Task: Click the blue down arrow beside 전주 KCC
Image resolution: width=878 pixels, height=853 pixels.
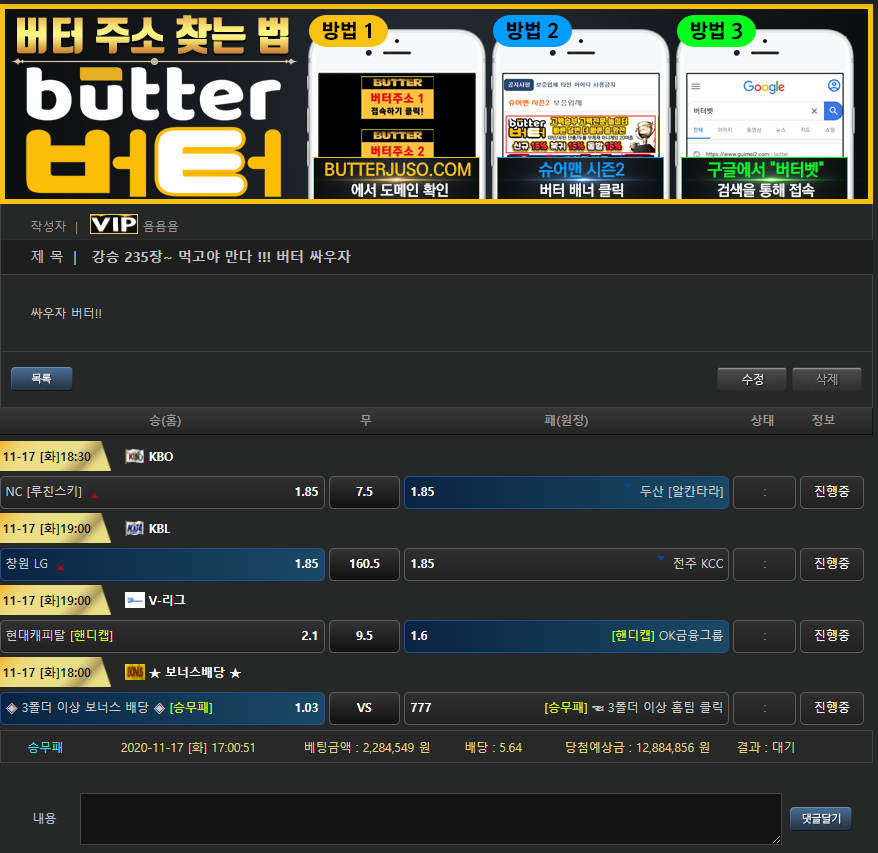Action: coord(660,559)
